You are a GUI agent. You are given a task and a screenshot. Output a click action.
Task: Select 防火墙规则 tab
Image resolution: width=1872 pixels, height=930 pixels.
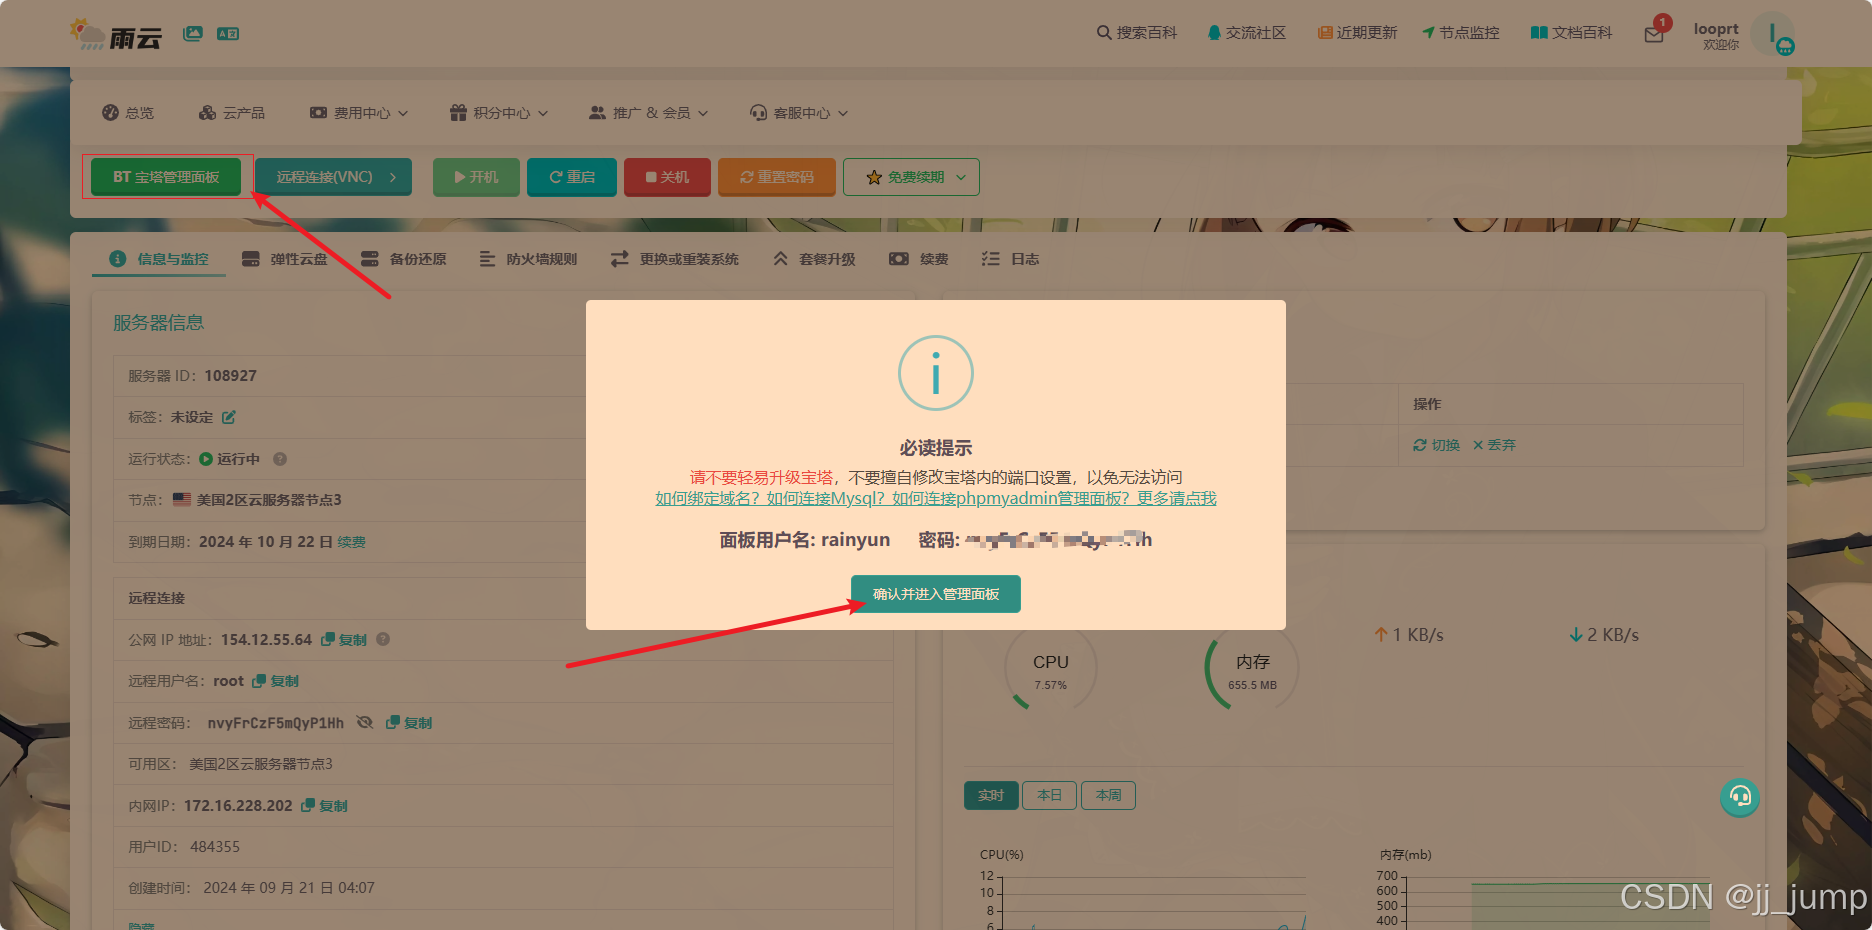click(528, 259)
